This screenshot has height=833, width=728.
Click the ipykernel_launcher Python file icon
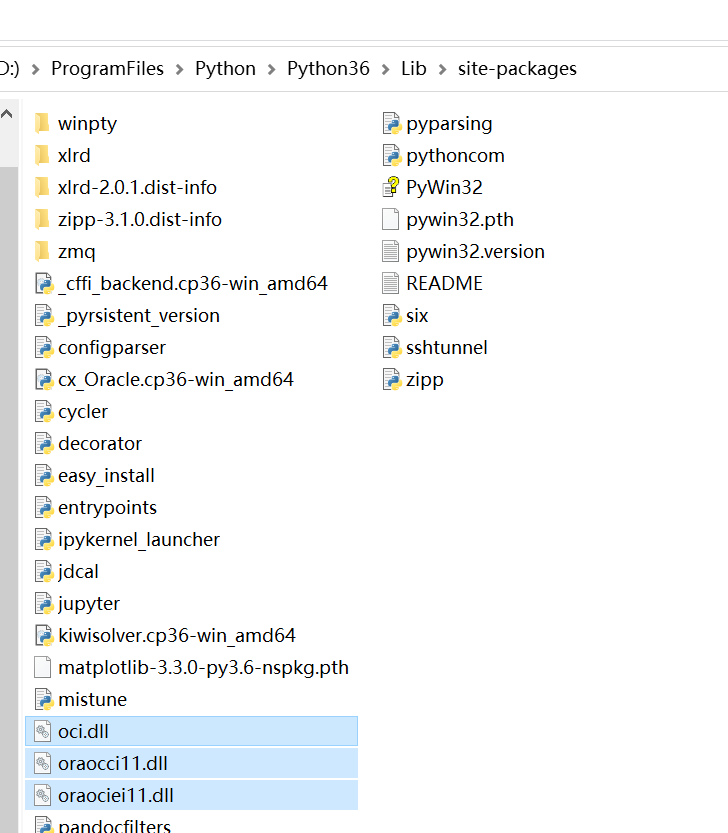(44, 539)
